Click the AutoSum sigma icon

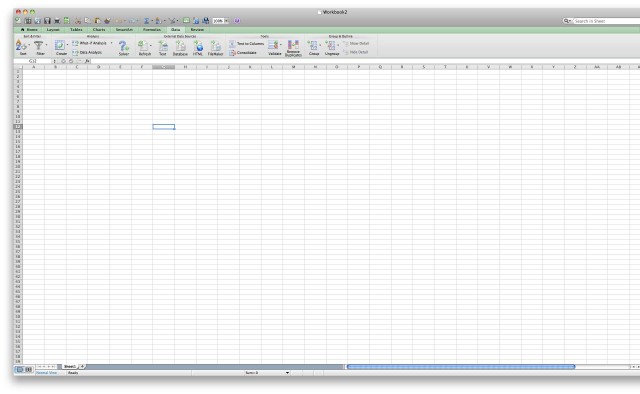[146, 21]
